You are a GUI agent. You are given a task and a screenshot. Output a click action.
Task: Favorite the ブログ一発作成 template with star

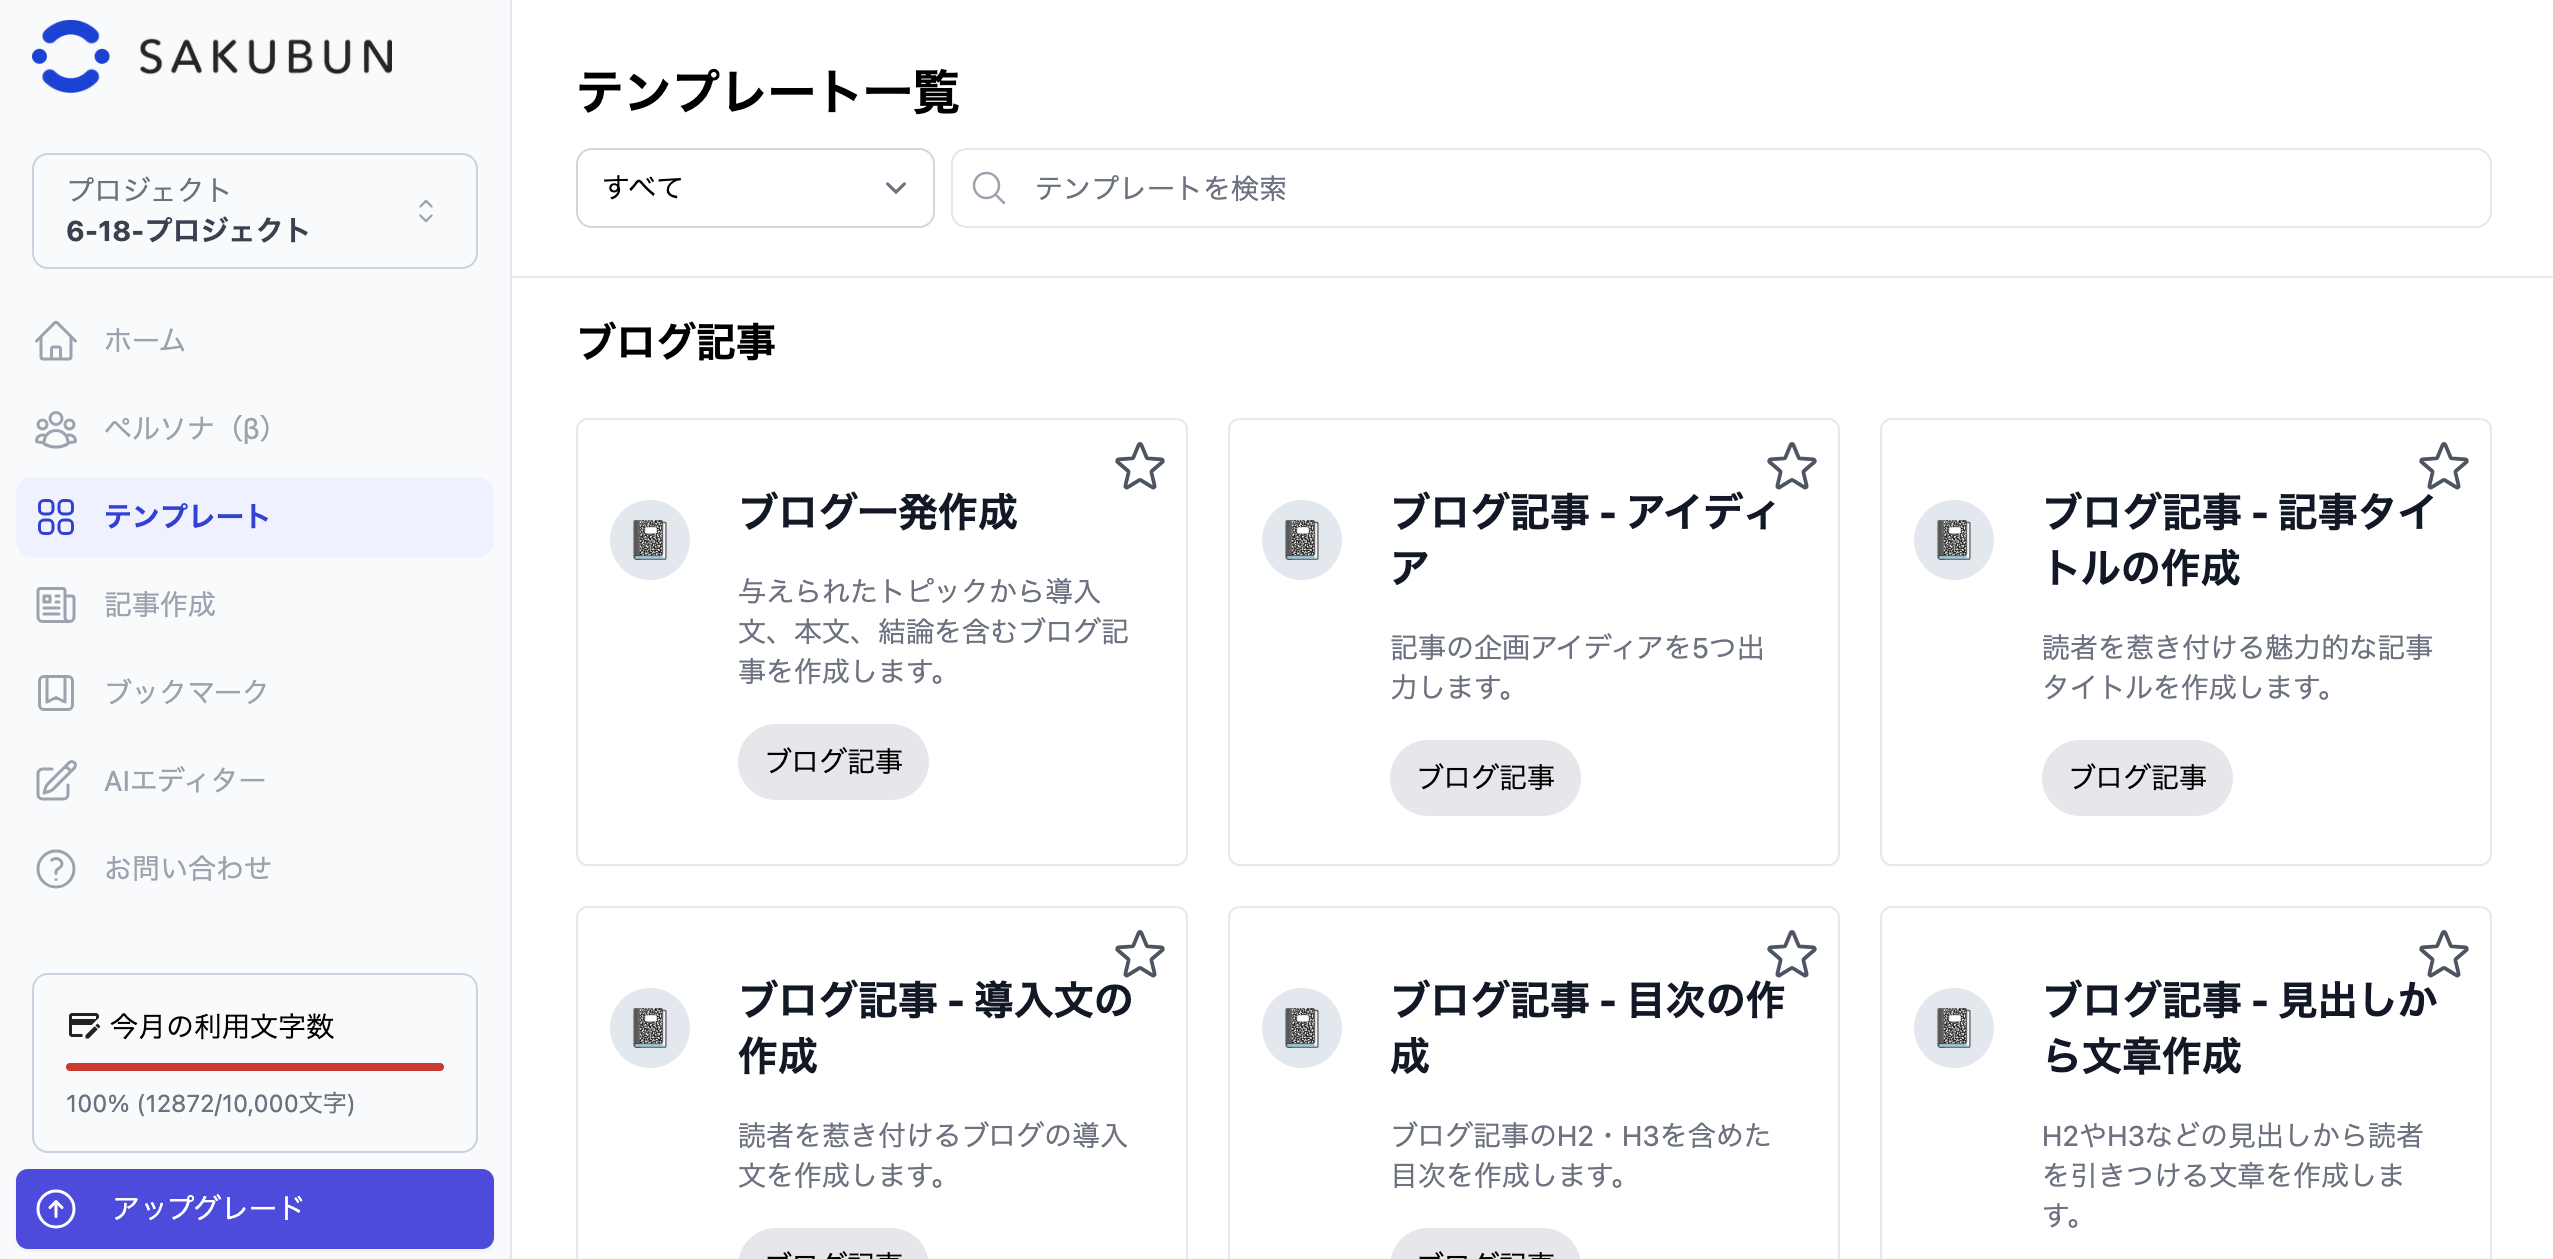click(1139, 467)
